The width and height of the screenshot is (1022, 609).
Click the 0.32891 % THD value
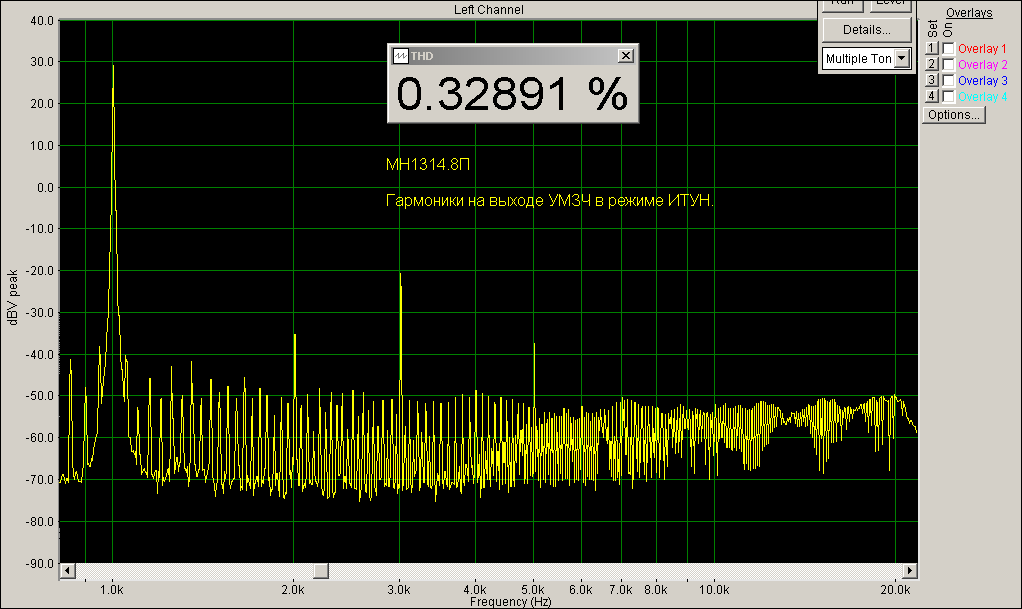(512, 94)
